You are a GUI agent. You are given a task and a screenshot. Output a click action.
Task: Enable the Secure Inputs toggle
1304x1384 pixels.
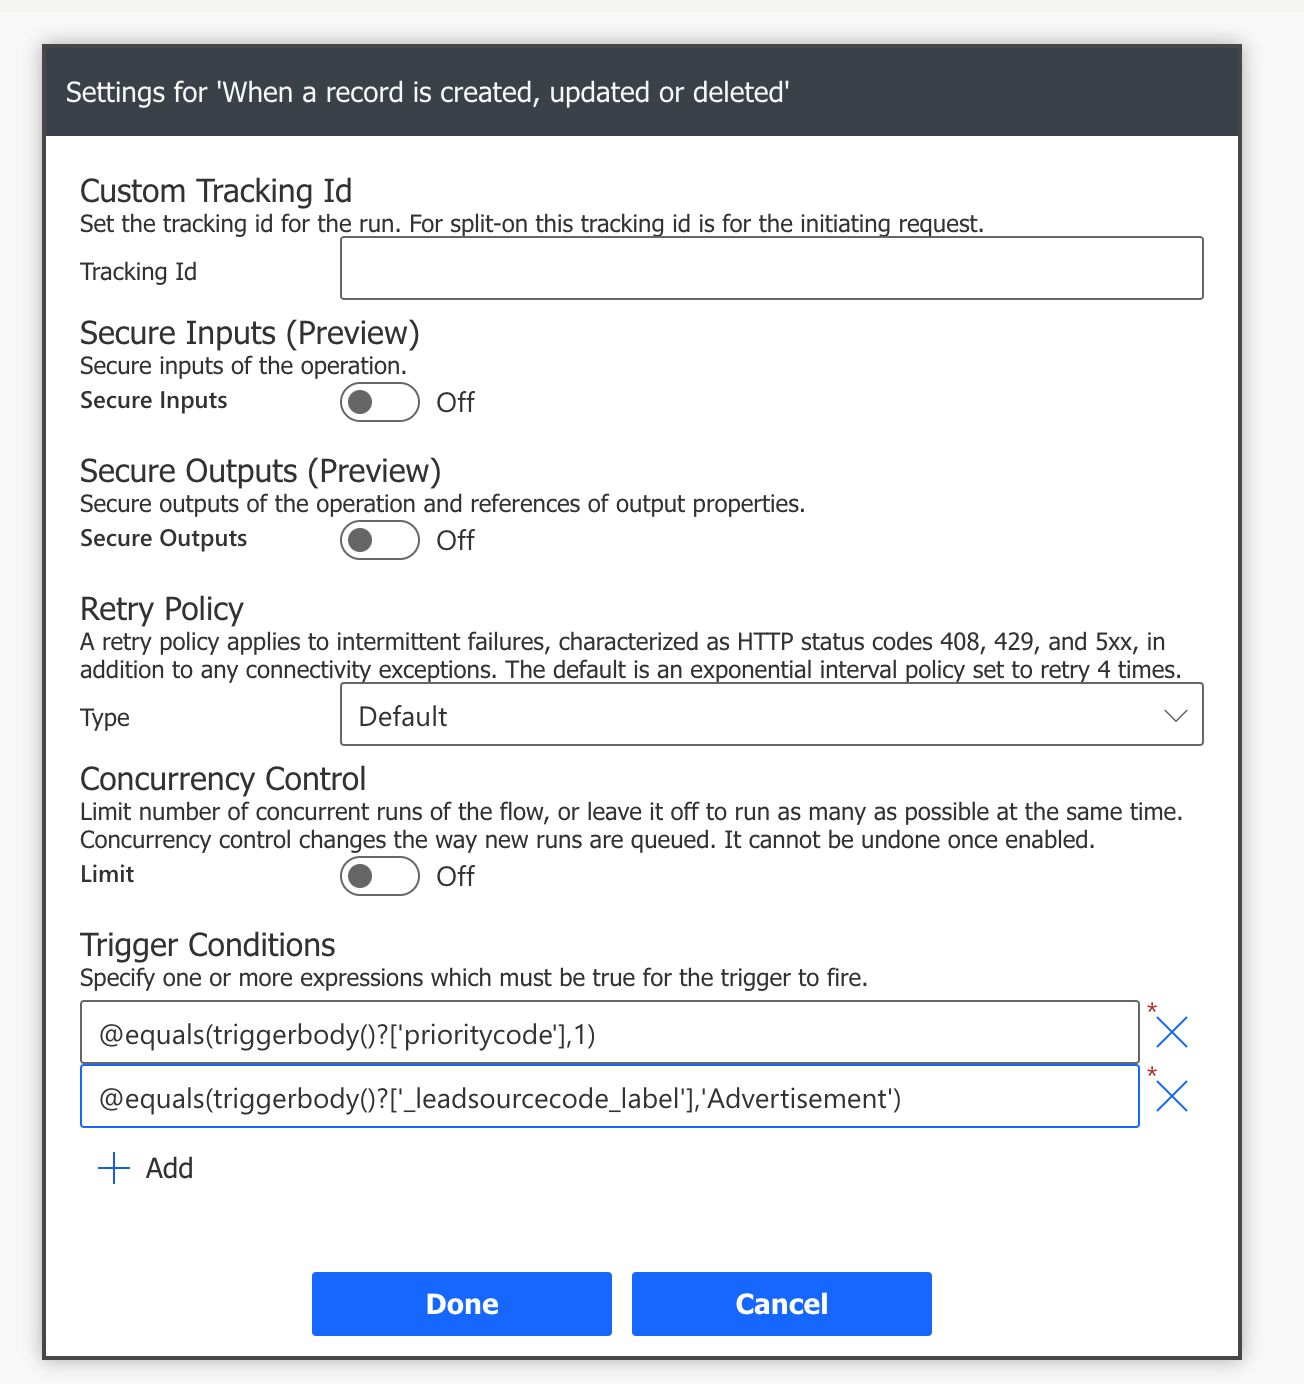pos(379,402)
